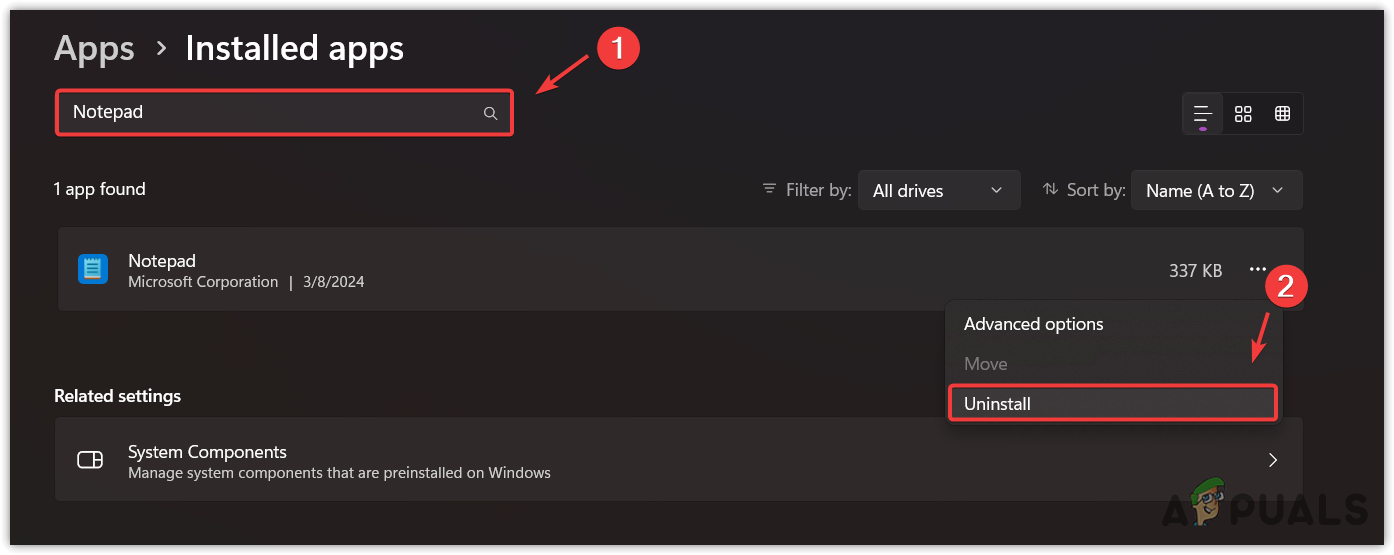The height and width of the screenshot is (555, 1394).
Task: Select Advanced options from the context menu
Action: [x=1033, y=324]
